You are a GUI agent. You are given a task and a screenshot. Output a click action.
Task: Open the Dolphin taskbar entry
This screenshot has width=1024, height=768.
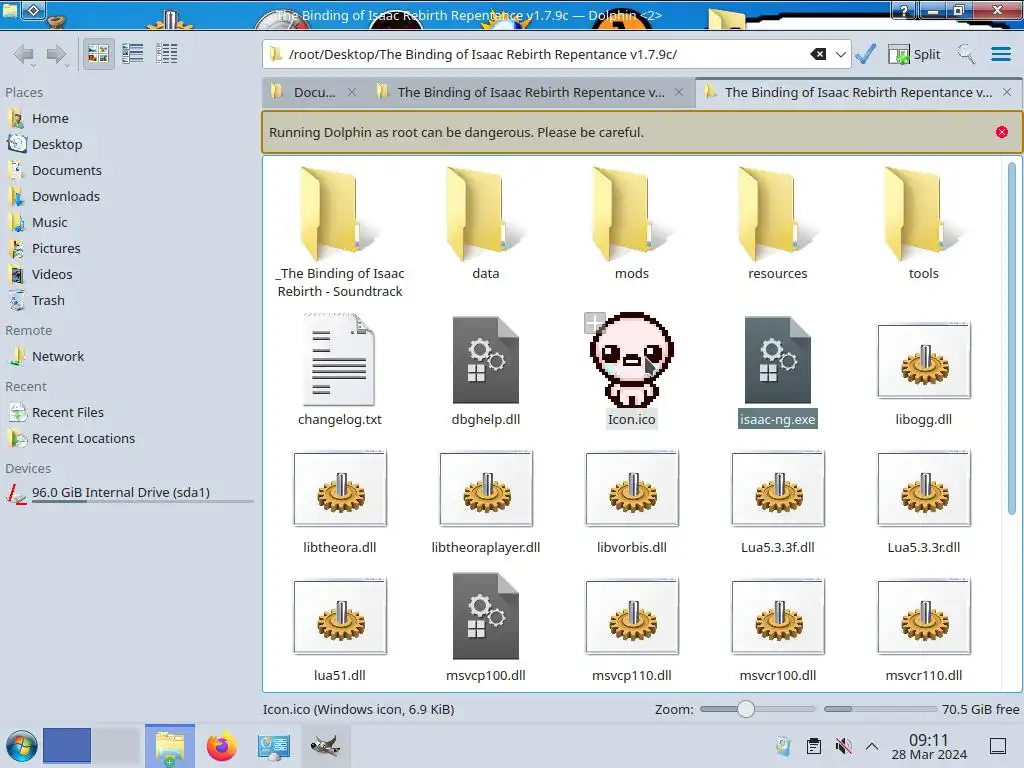click(170, 746)
